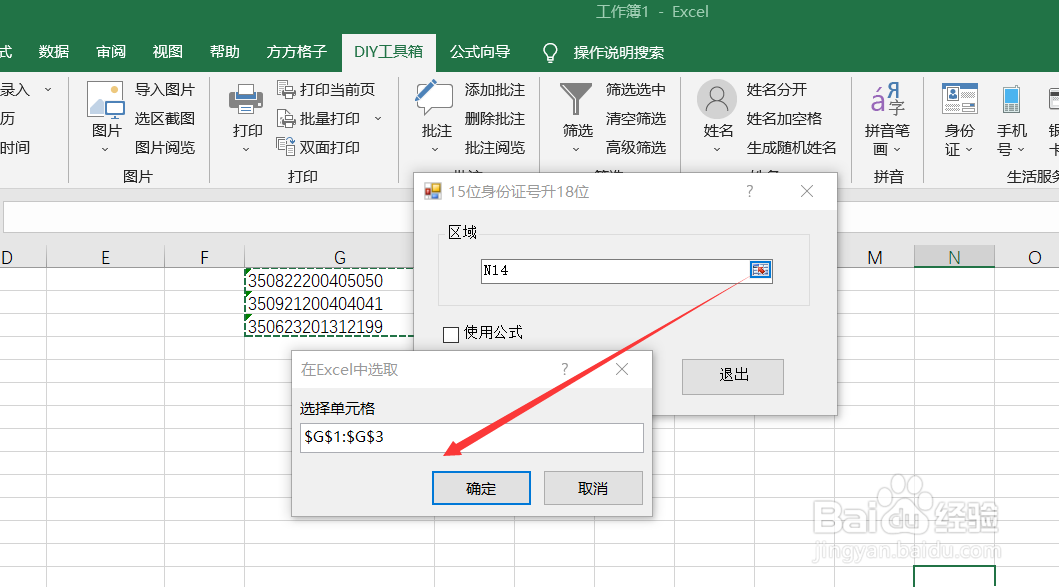Click the lightbulb 操作说明搜索 icon
The width and height of the screenshot is (1059, 587).
pyautogui.click(x=550, y=53)
